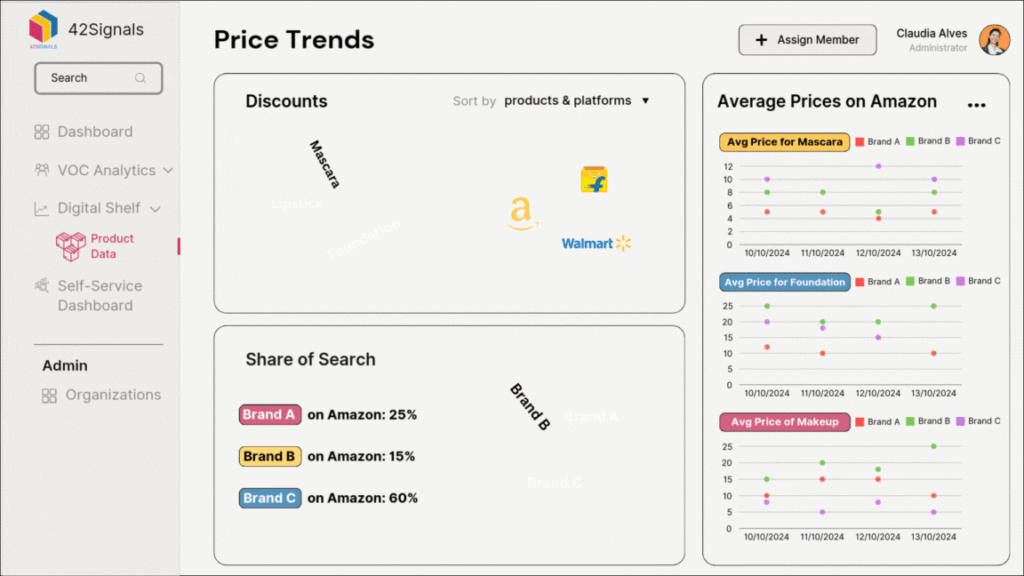
Task: Click inside the Search field
Action: click(98, 78)
